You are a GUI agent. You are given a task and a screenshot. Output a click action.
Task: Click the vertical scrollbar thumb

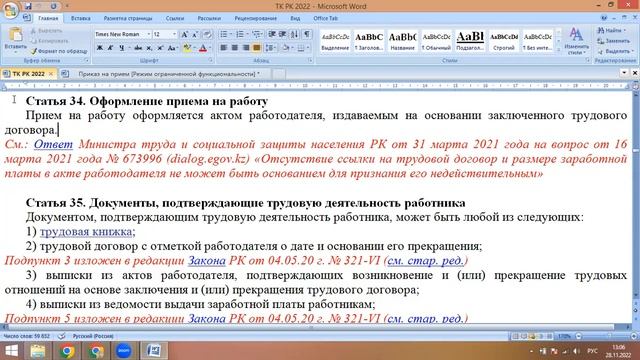pyautogui.click(x=636, y=151)
